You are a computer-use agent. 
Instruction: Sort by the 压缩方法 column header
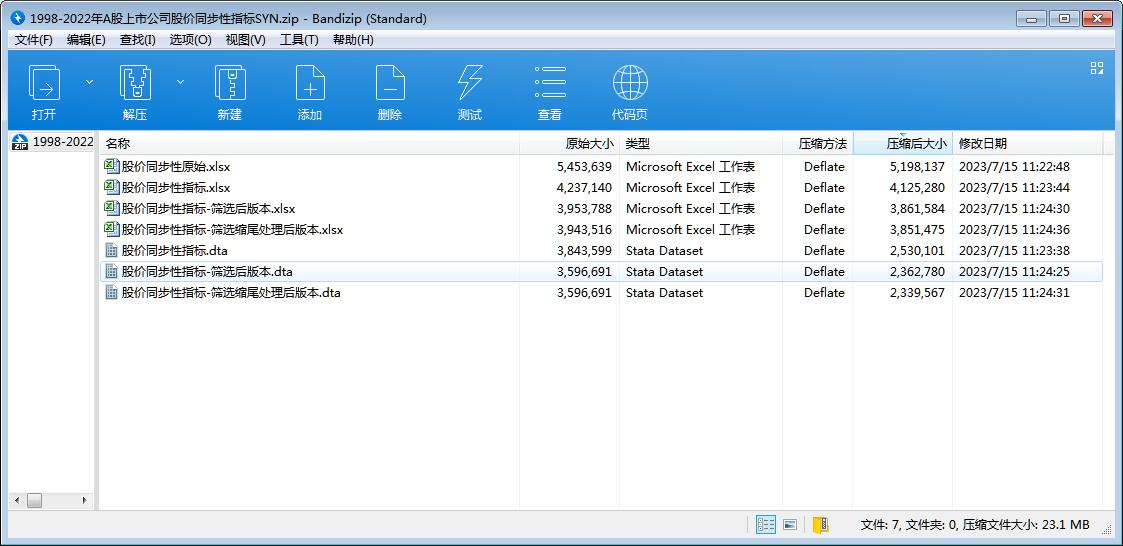[x=817, y=143]
